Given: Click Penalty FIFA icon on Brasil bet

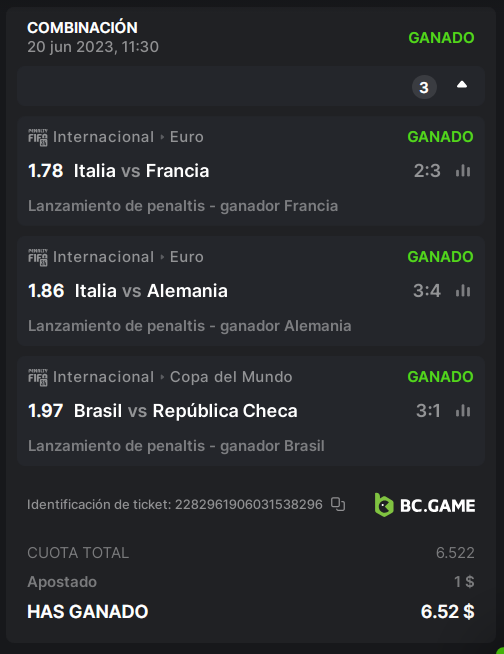Looking at the screenshot, I should click(x=38, y=377).
